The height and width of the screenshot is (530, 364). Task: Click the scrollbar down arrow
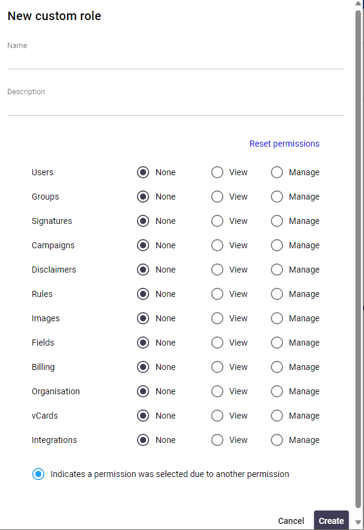click(358, 523)
